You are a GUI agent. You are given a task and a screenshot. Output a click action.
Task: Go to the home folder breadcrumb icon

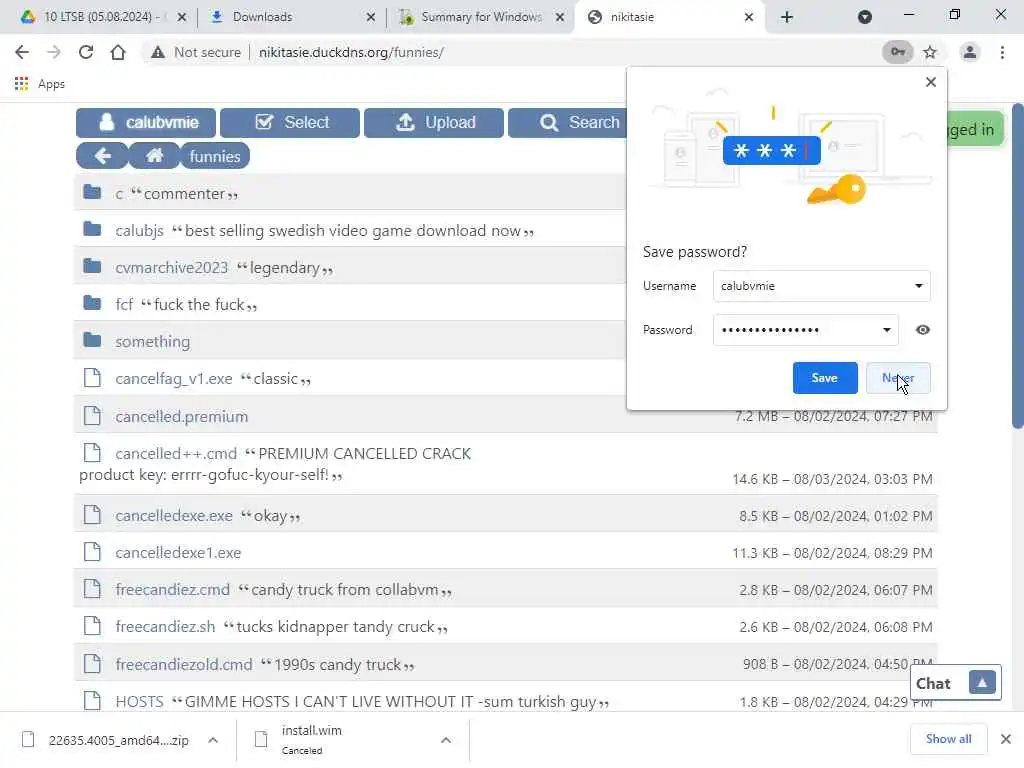tap(154, 156)
